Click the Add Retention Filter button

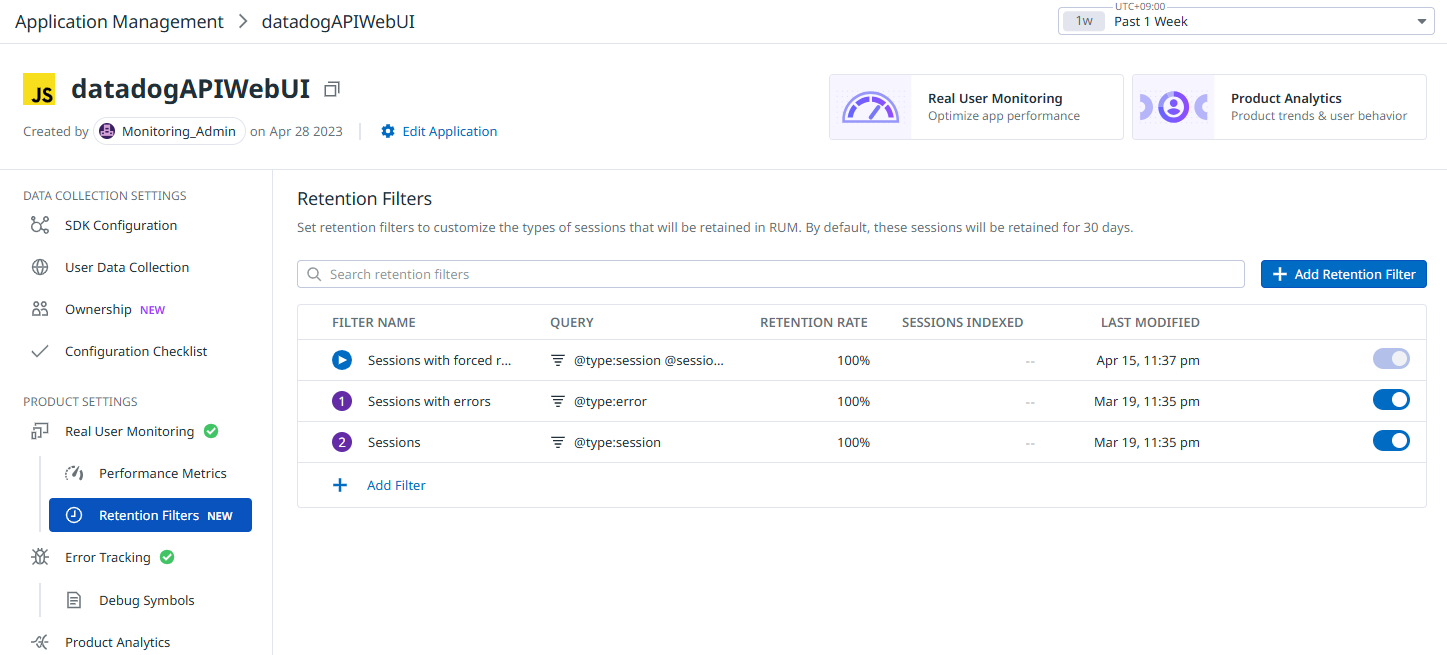pos(1343,274)
